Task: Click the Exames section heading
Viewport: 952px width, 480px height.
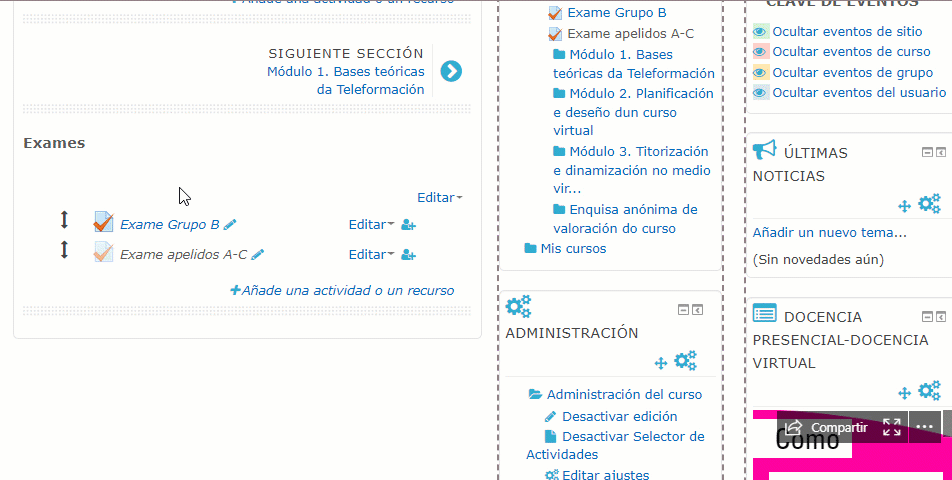Action: pos(54,143)
